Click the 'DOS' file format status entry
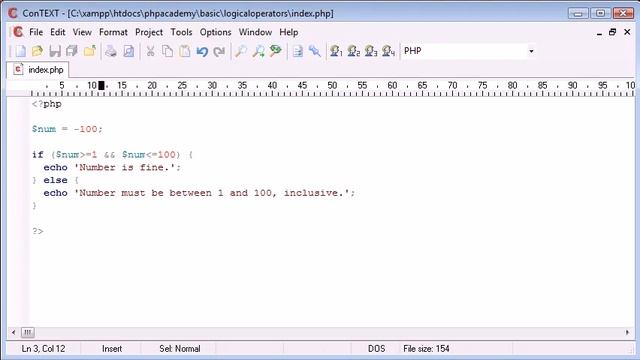 (x=376, y=349)
